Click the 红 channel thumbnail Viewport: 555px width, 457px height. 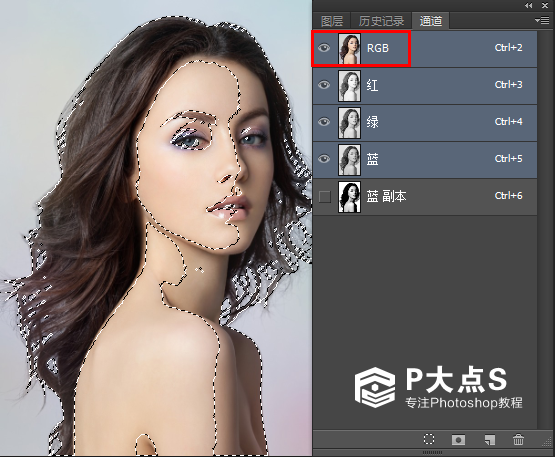349,86
